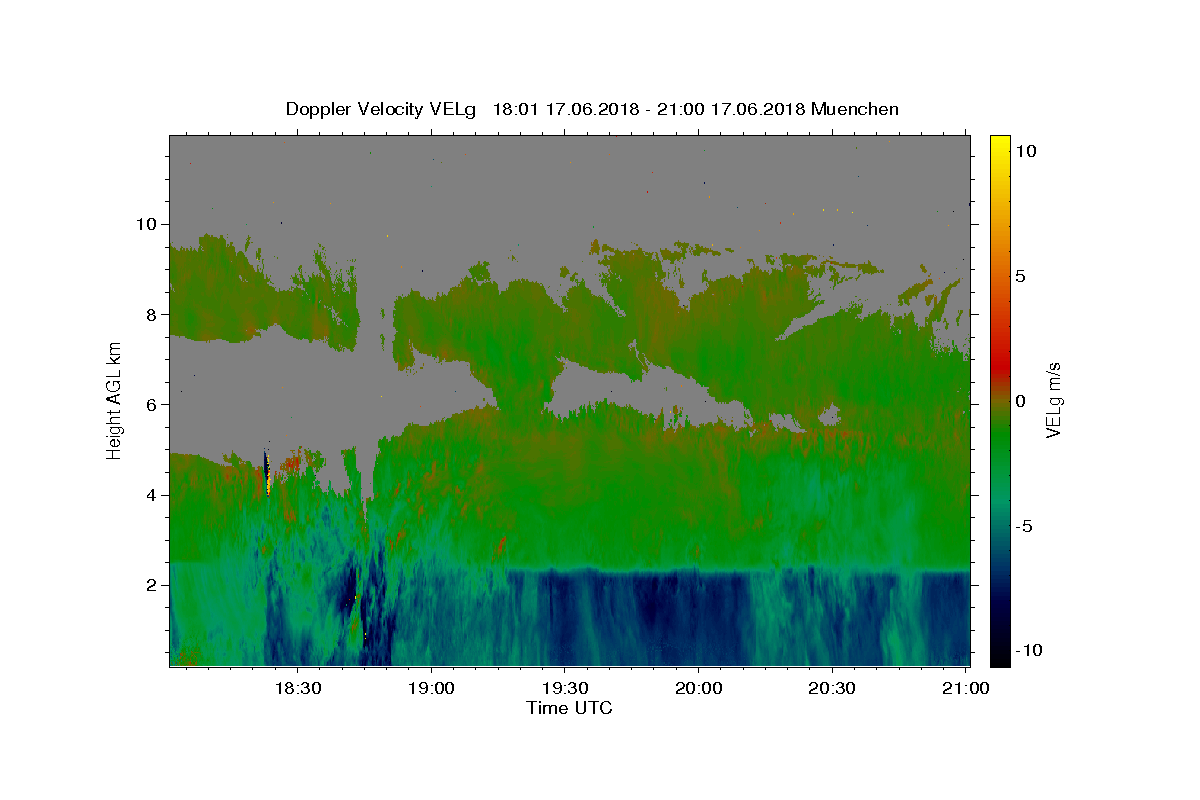Click the VELg m/s colorbar label
The width and height of the screenshot is (1200, 800).
tap(1053, 400)
